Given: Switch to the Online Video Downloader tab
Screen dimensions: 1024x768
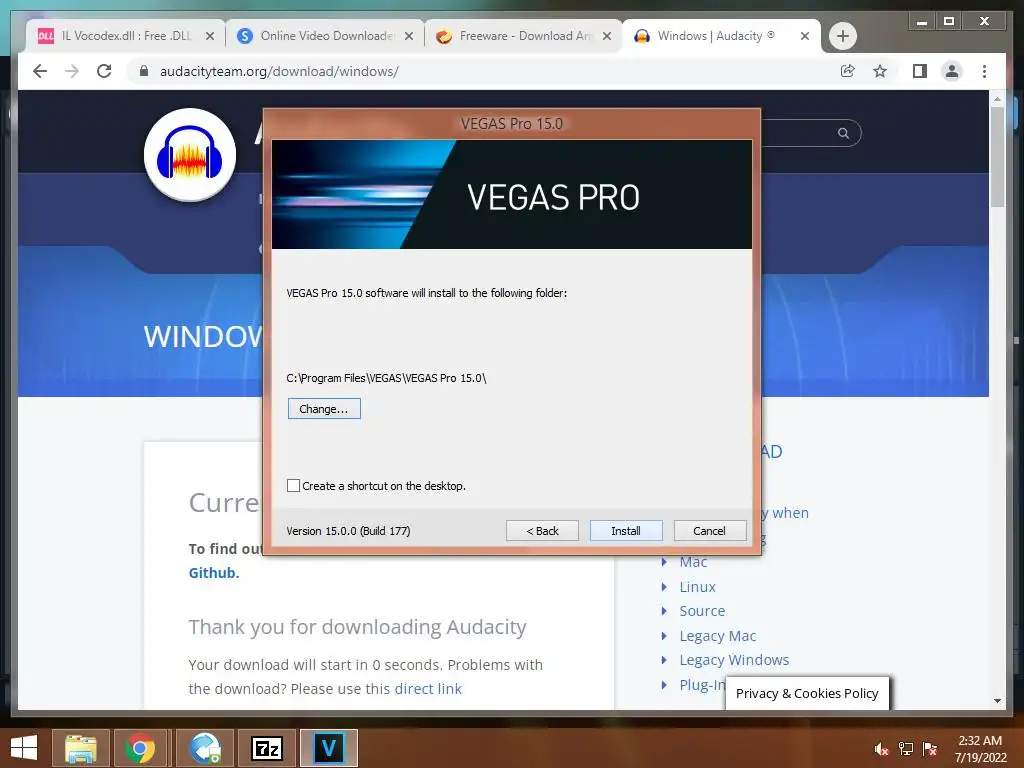Looking at the screenshot, I should pyautogui.click(x=327, y=36).
